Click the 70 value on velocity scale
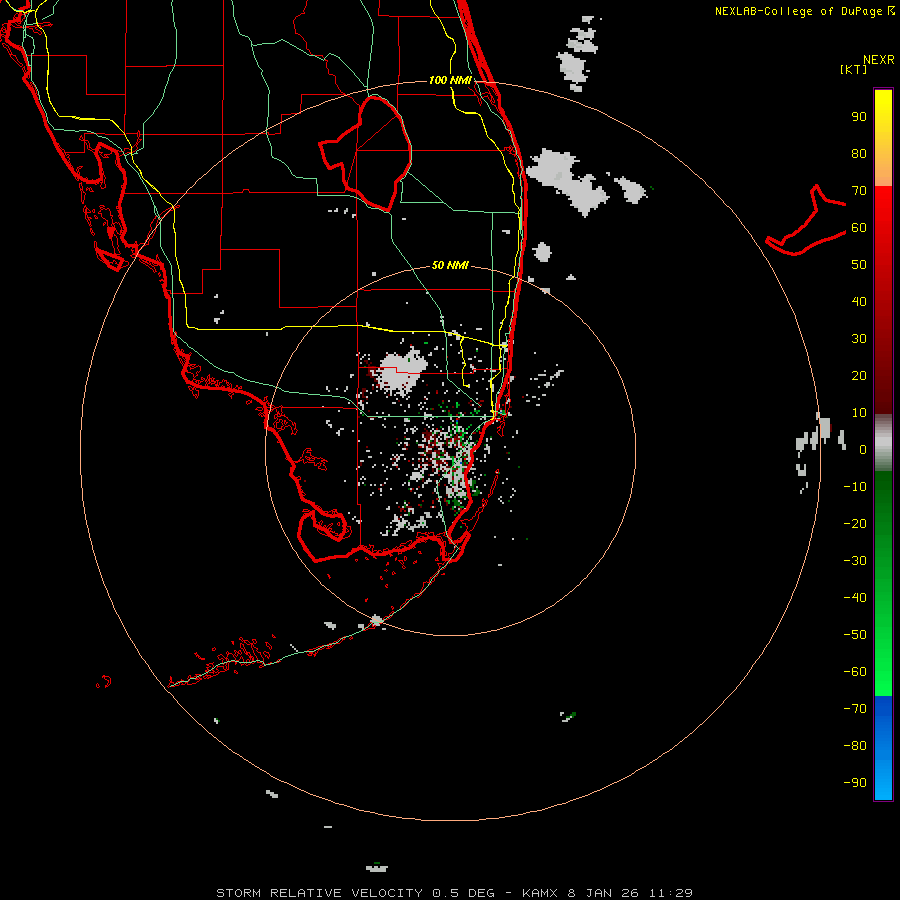 click(859, 191)
